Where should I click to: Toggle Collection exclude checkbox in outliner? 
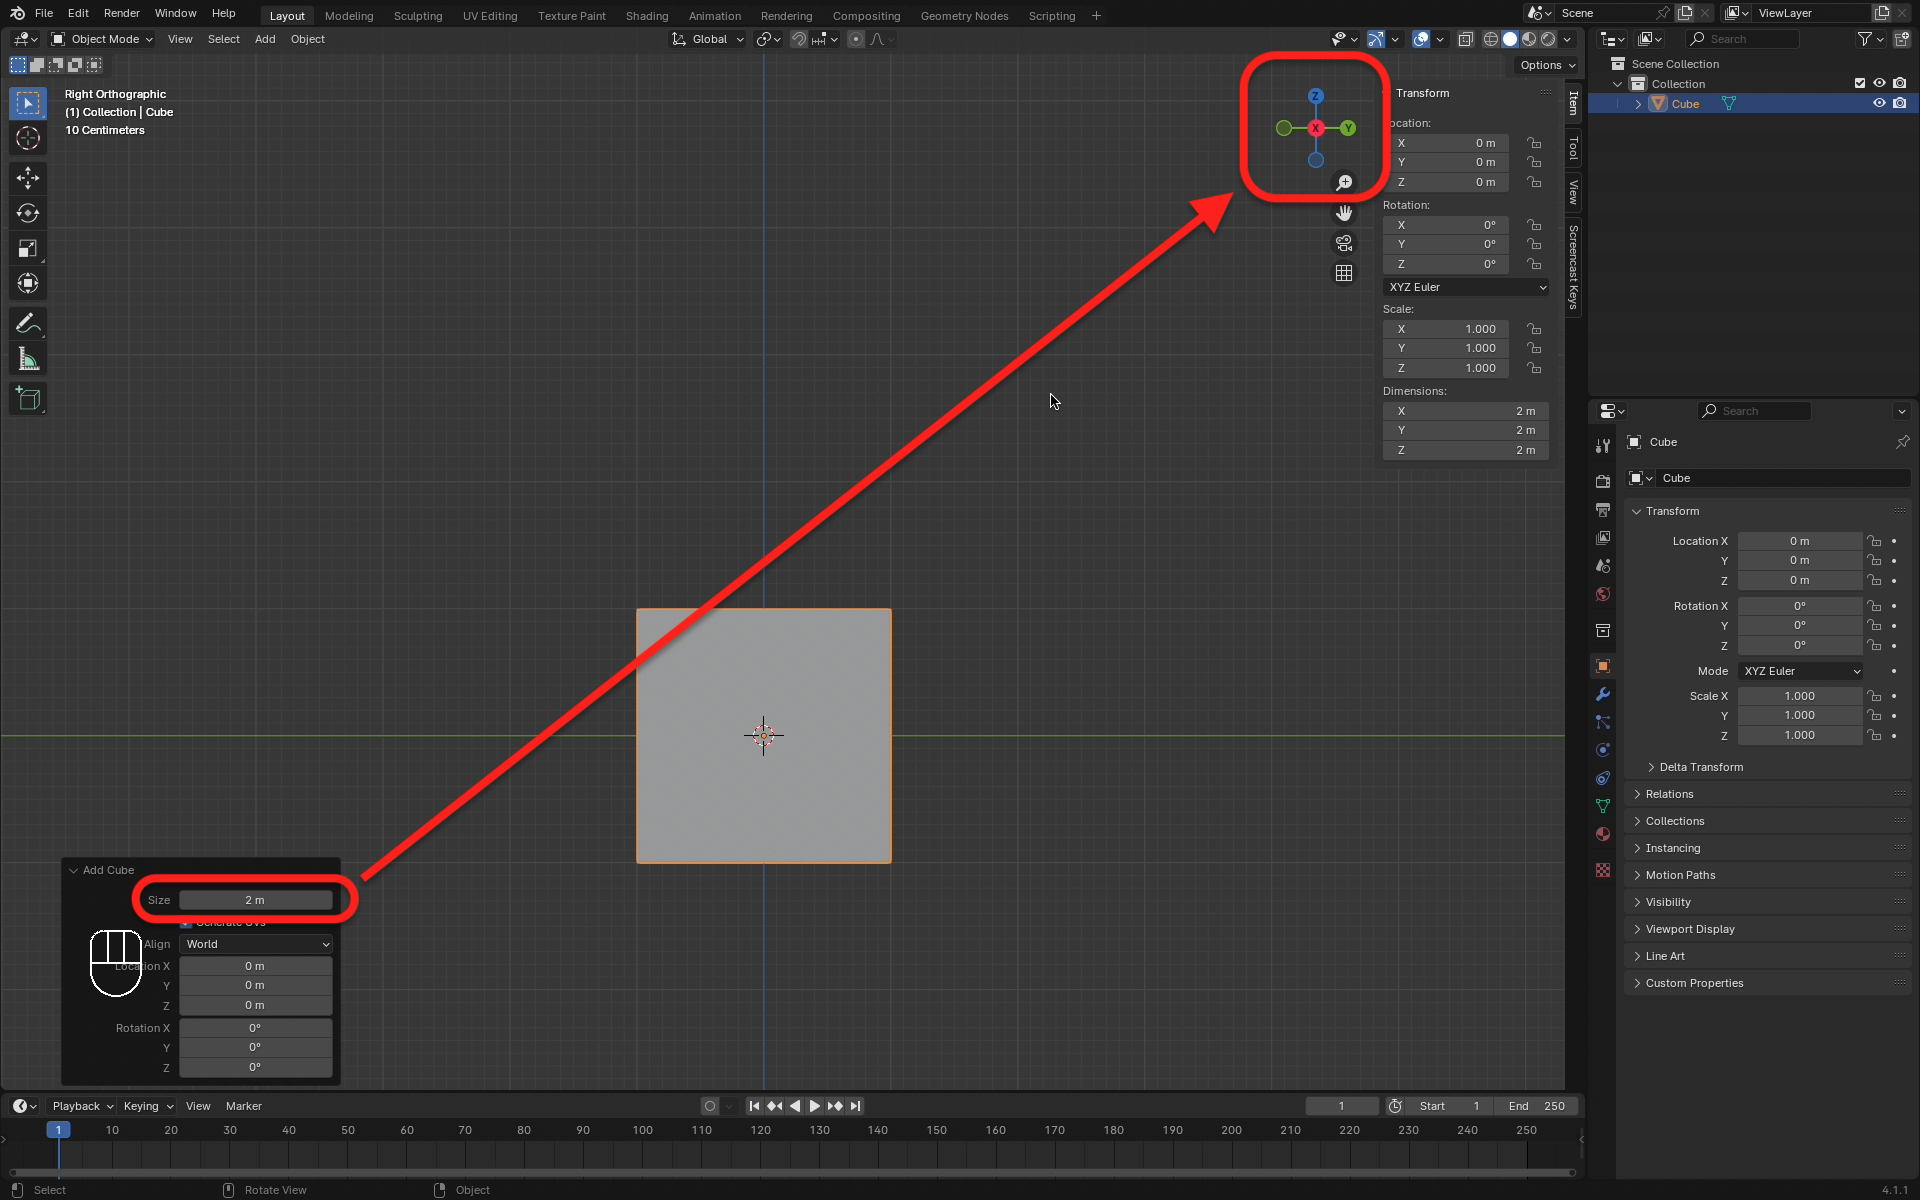pos(1860,83)
